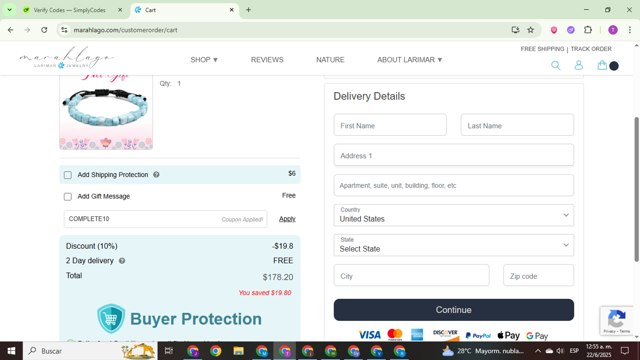The height and width of the screenshot is (360, 640).
Task: Click the Marahlago logo
Action: click(x=67, y=58)
